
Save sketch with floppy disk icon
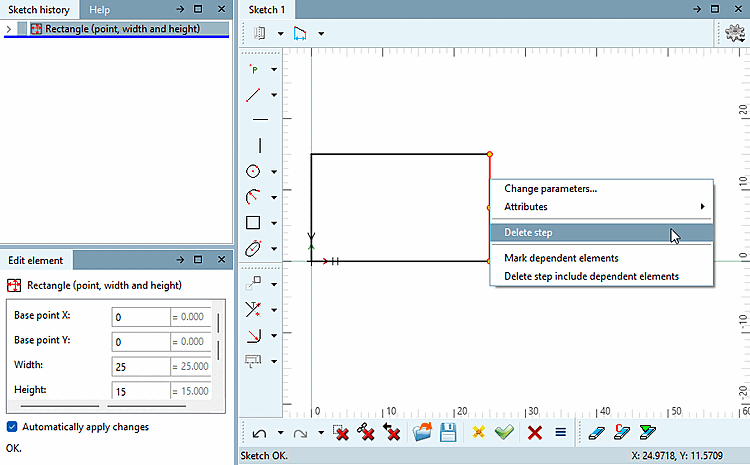pos(448,432)
